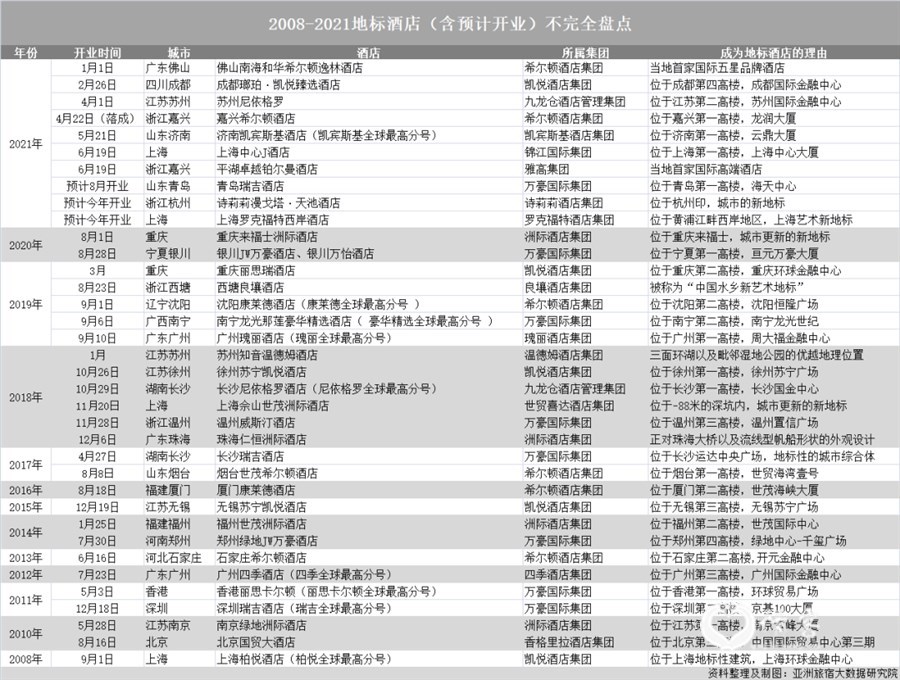Select the '2016年' year cell
Viewport: 900px width, 680px height.
tap(26, 490)
